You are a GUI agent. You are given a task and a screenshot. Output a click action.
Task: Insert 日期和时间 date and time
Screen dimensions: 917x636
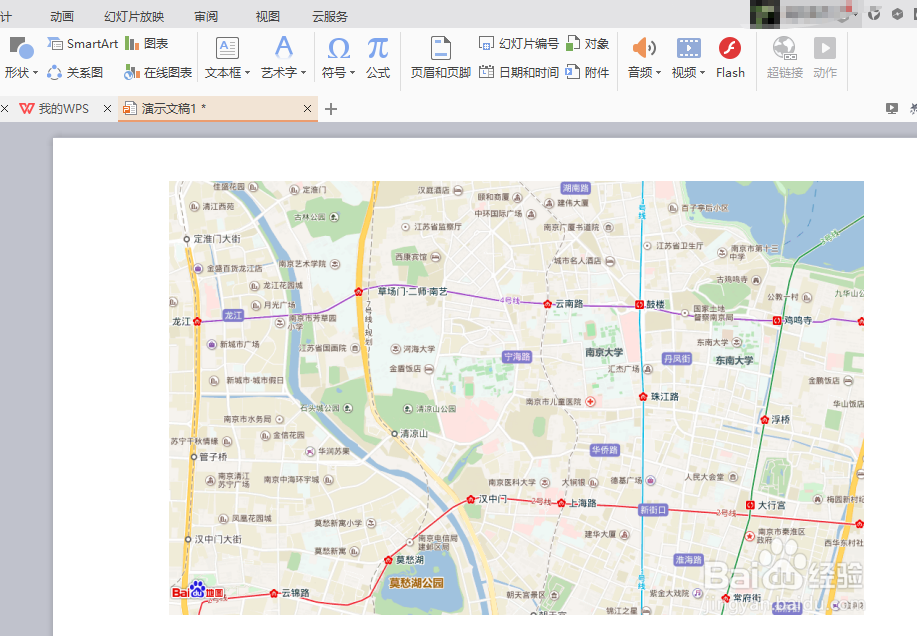[518, 72]
